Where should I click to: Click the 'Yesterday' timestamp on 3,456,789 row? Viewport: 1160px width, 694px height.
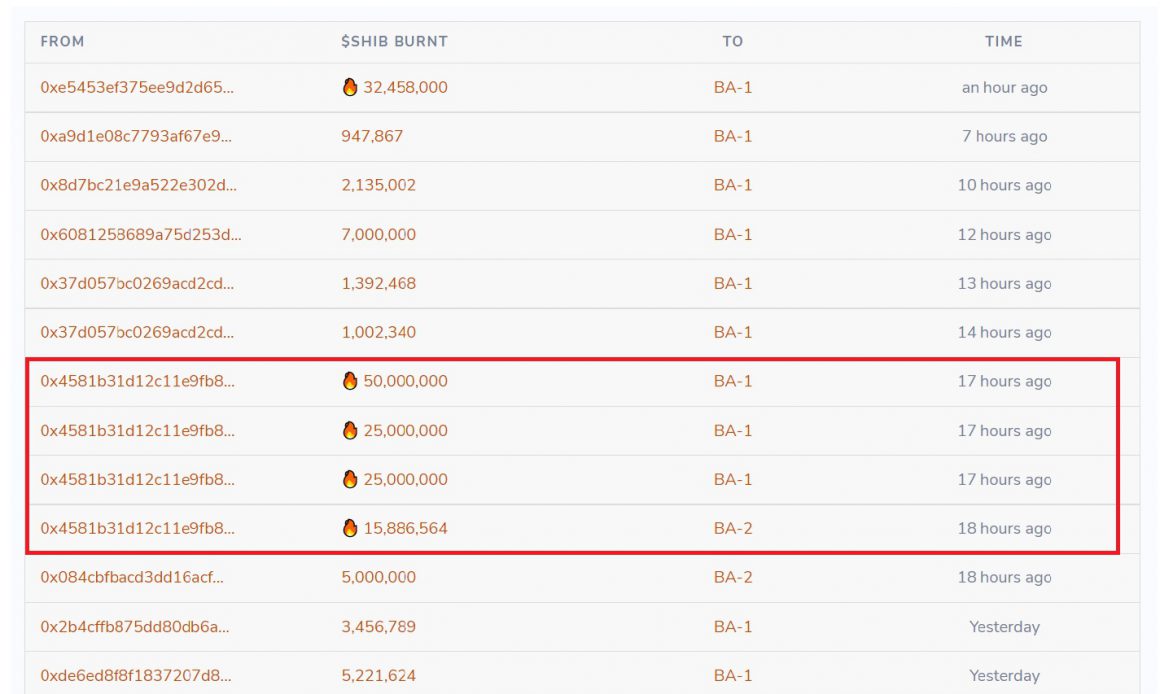coord(1003,626)
